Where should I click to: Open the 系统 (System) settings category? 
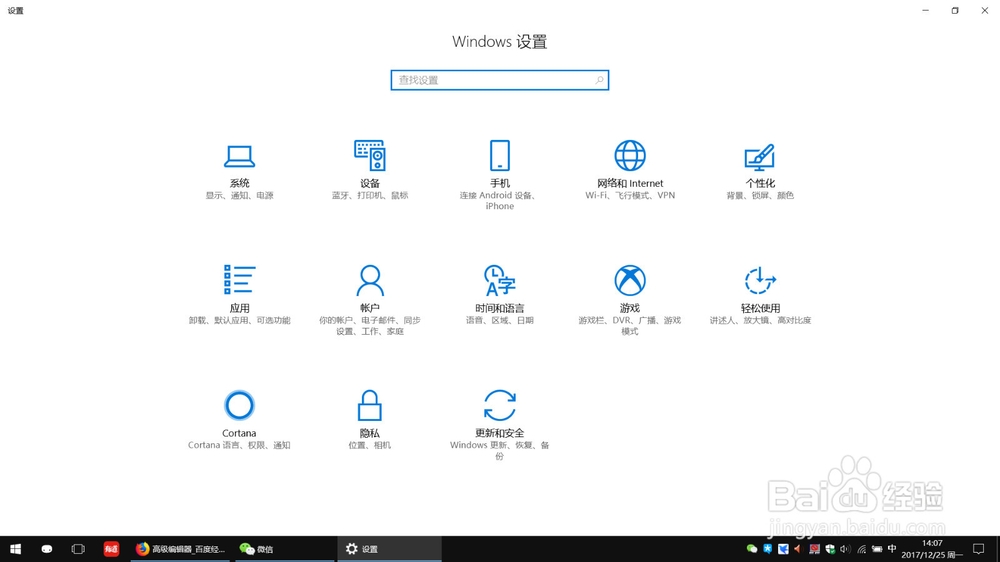click(x=239, y=170)
